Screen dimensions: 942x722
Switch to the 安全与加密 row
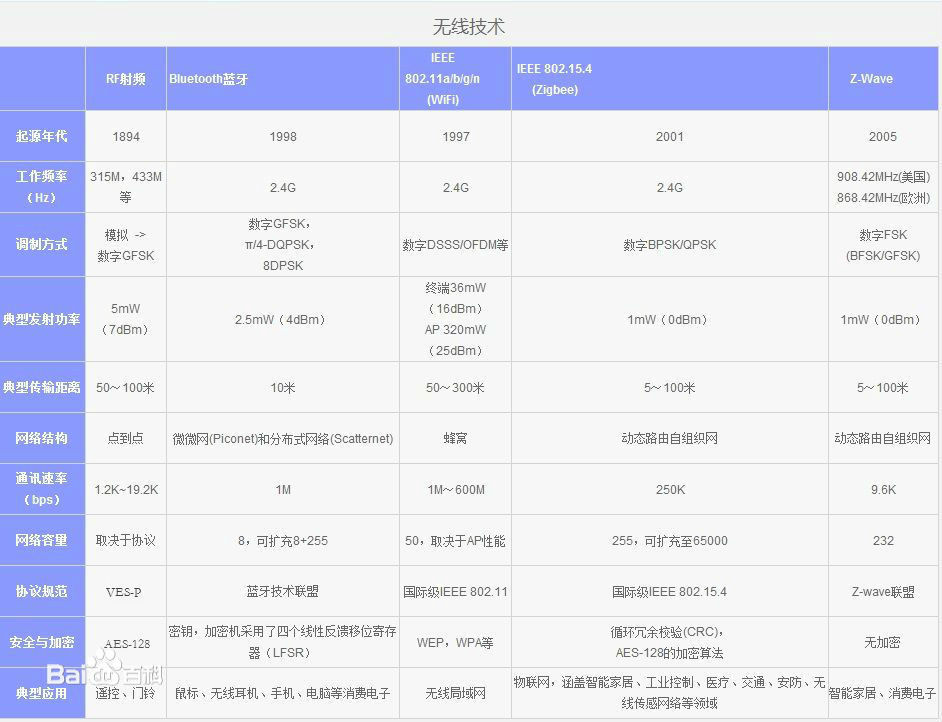pyautogui.click(x=43, y=642)
